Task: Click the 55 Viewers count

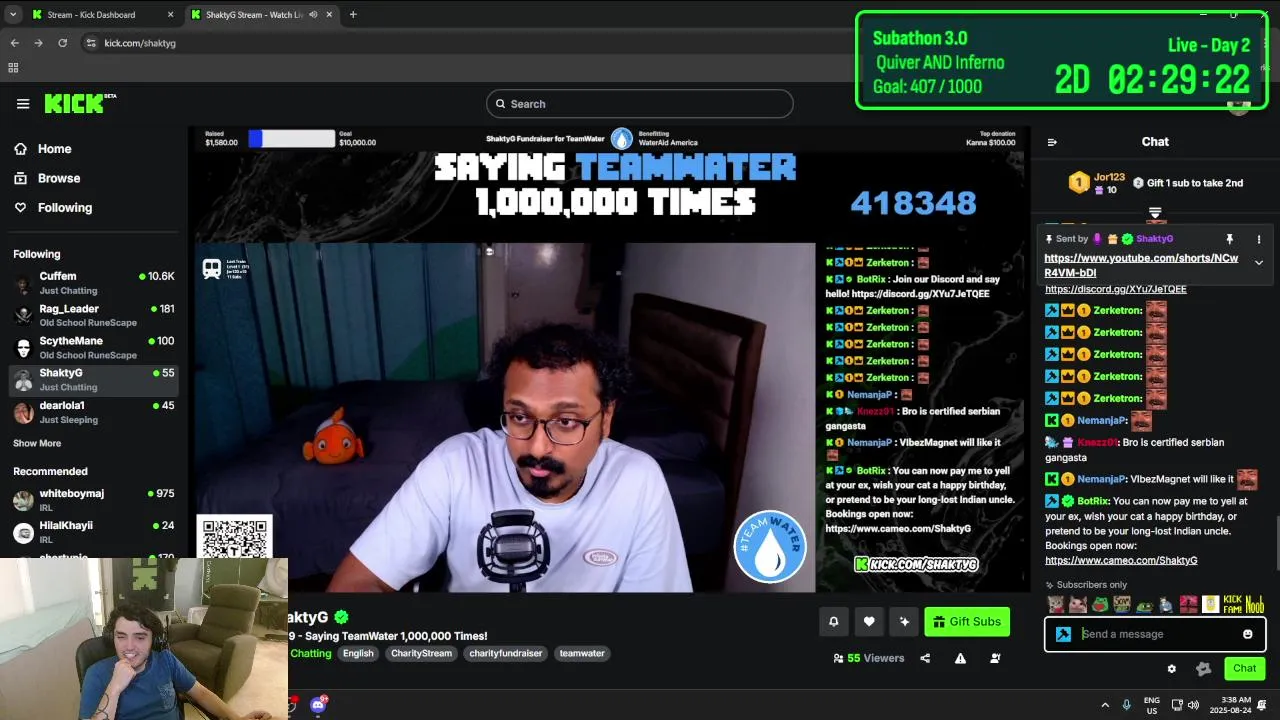Action: [869, 658]
